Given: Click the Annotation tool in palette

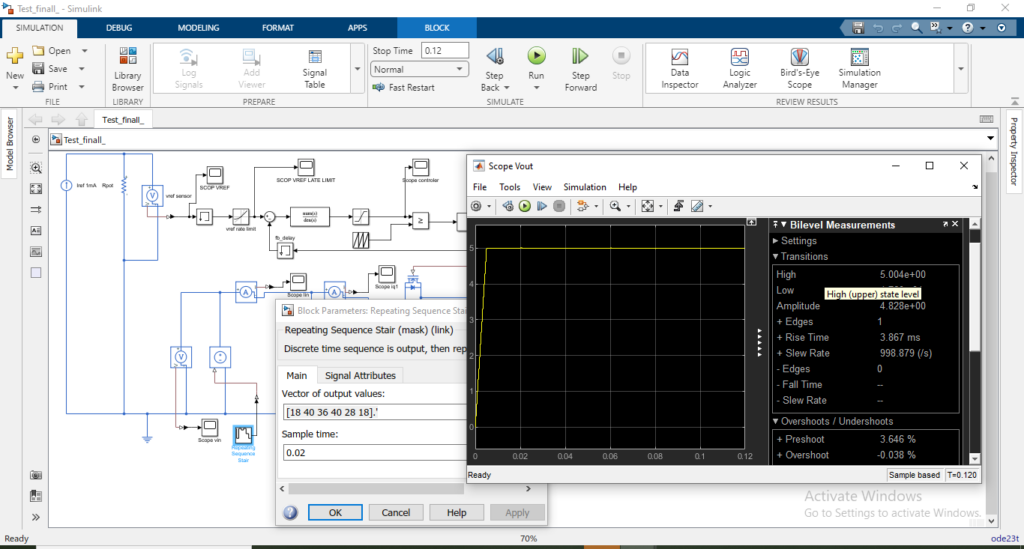Looking at the screenshot, I should [36, 230].
